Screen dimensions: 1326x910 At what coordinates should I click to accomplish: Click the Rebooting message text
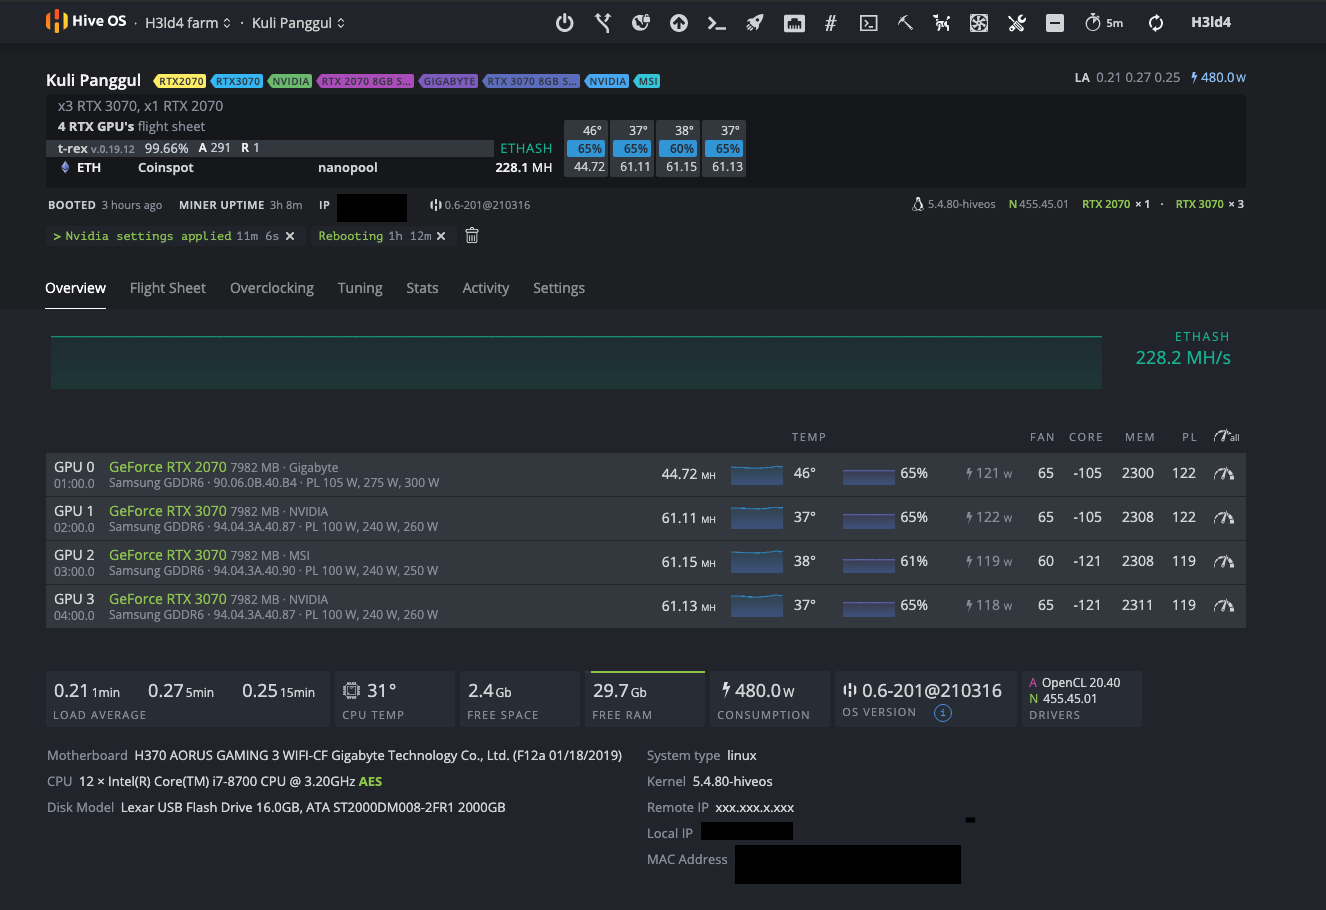point(350,236)
